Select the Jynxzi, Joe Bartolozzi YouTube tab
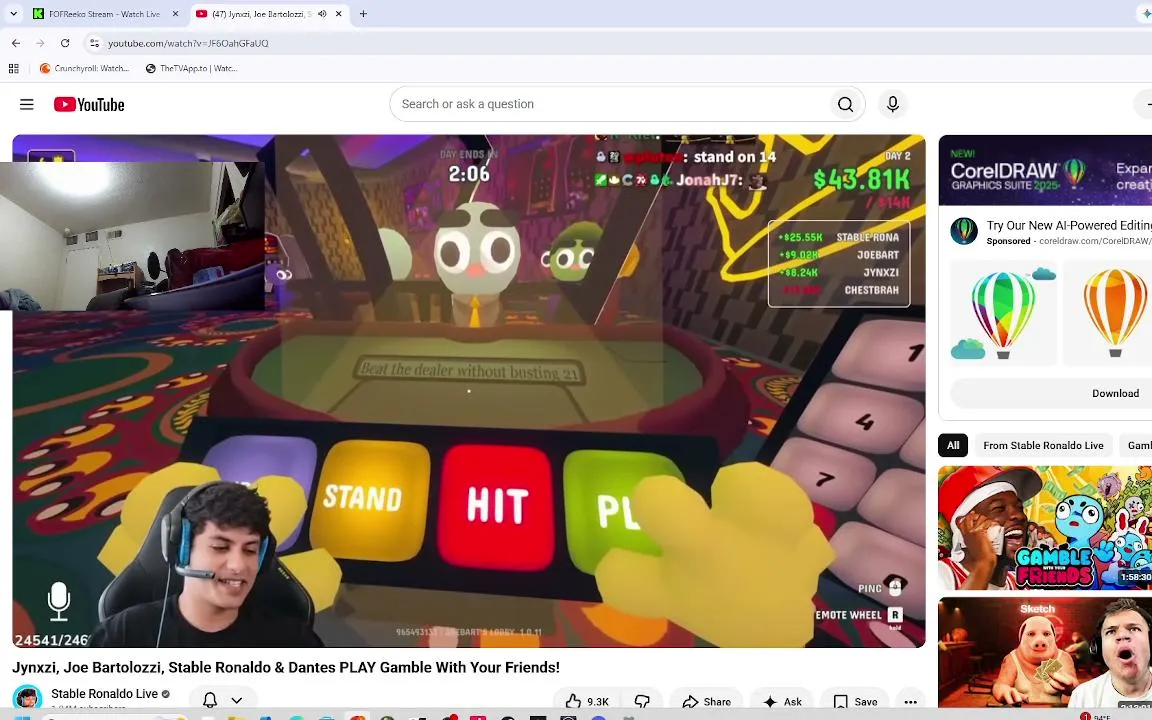The width and height of the screenshot is (1152, 720). click(x=261, y=14)
